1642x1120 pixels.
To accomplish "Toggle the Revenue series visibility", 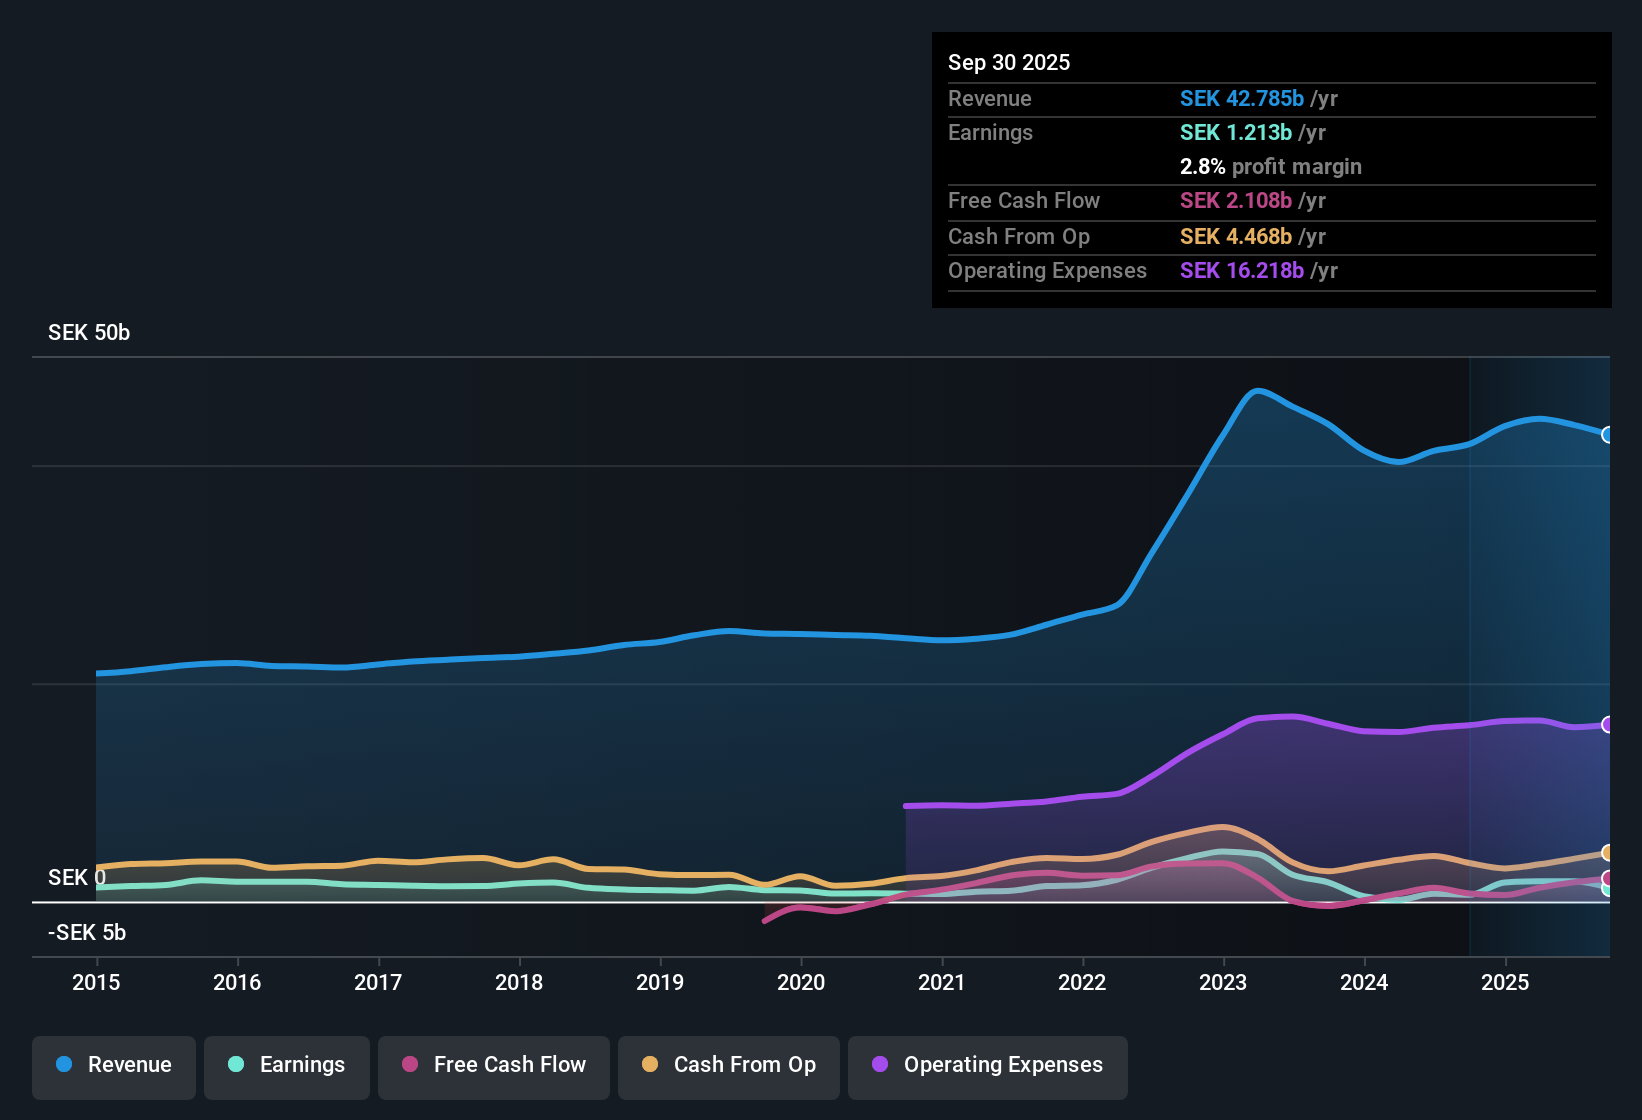I will pyautogui.click(x=113, y=1065).
